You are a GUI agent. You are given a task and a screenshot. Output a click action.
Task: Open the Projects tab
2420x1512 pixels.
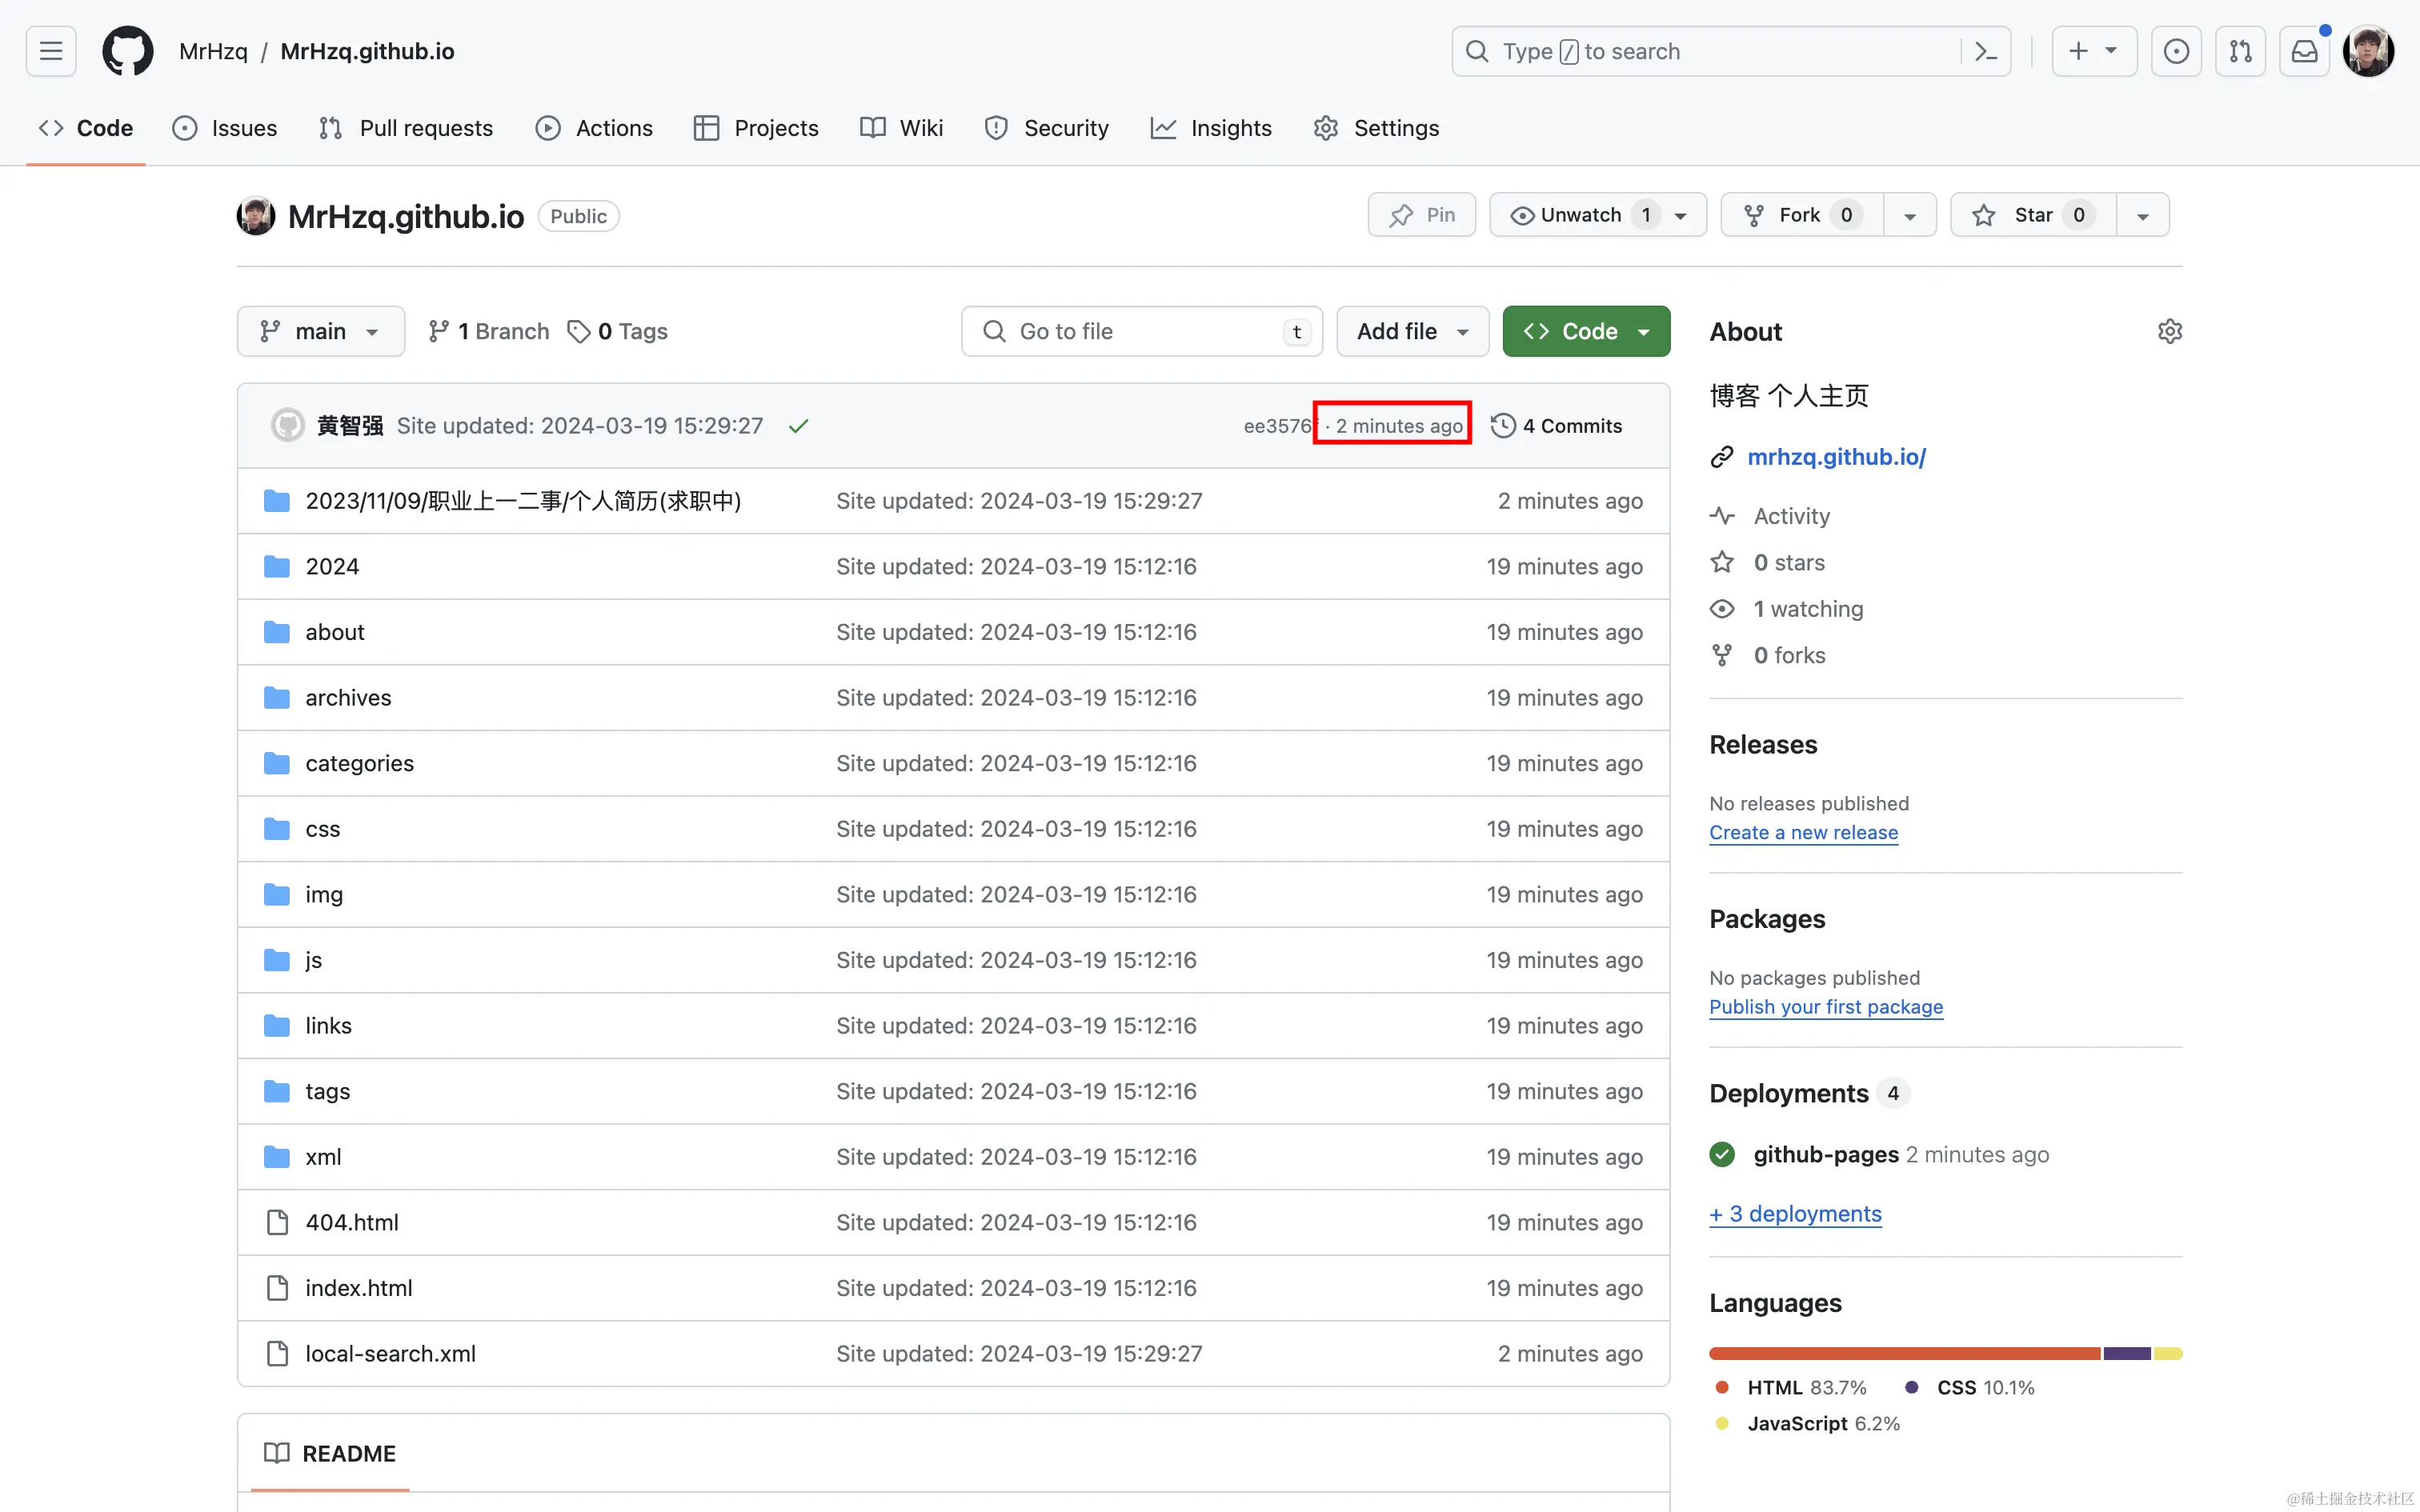pos(756,128)
